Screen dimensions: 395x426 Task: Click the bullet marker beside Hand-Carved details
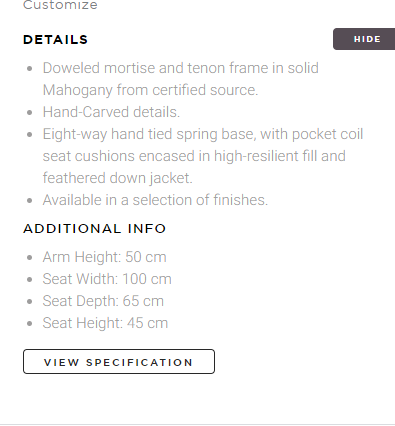(x=30, y=113)
